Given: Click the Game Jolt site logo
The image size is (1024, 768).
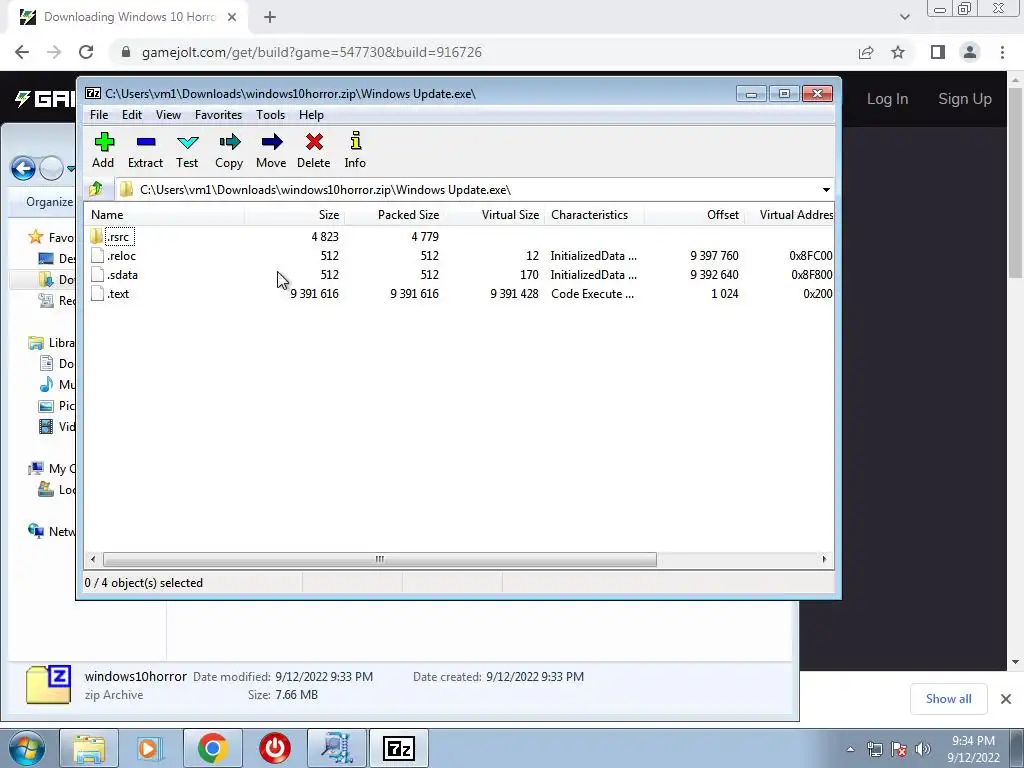Looking at the screenshot, I should 44,99.
